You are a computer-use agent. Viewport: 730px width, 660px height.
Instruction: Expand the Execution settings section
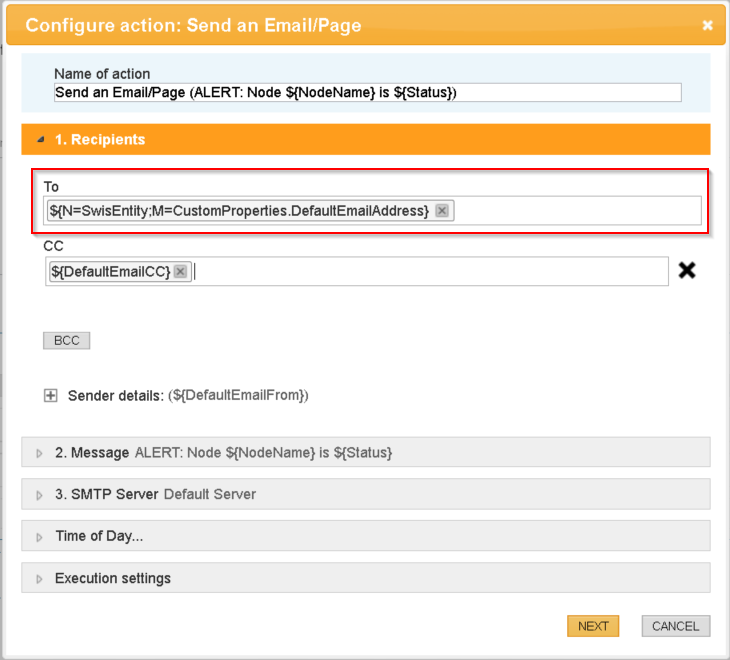[365, 578]
